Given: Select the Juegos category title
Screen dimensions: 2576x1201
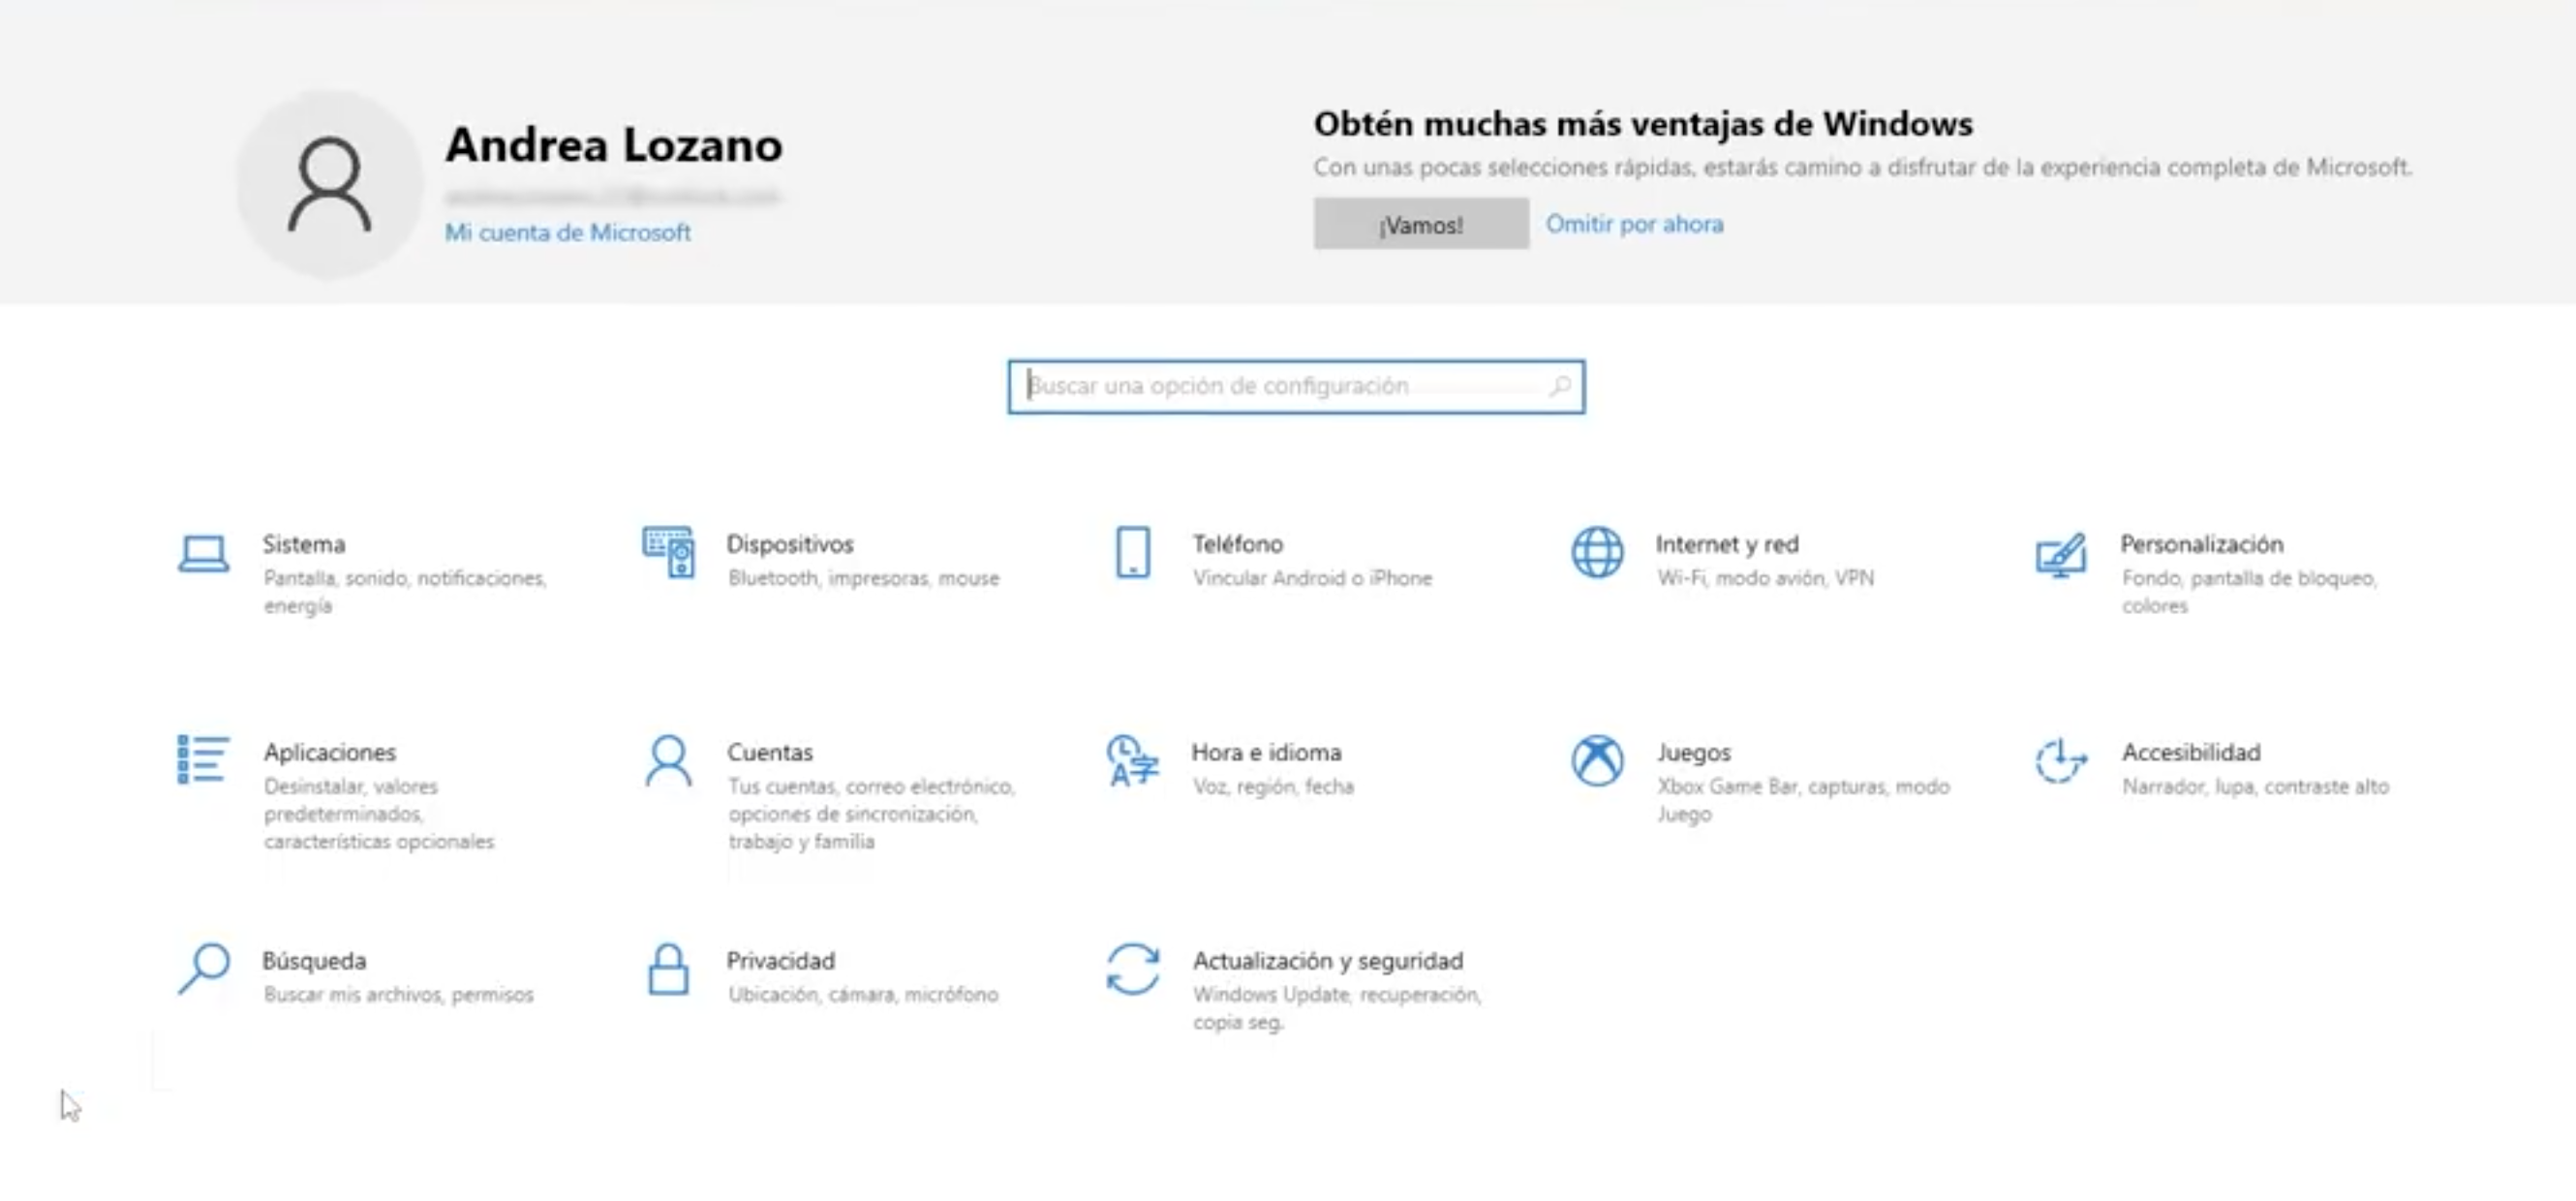Looking at the screenshot, I should (x=1693, y=752).
